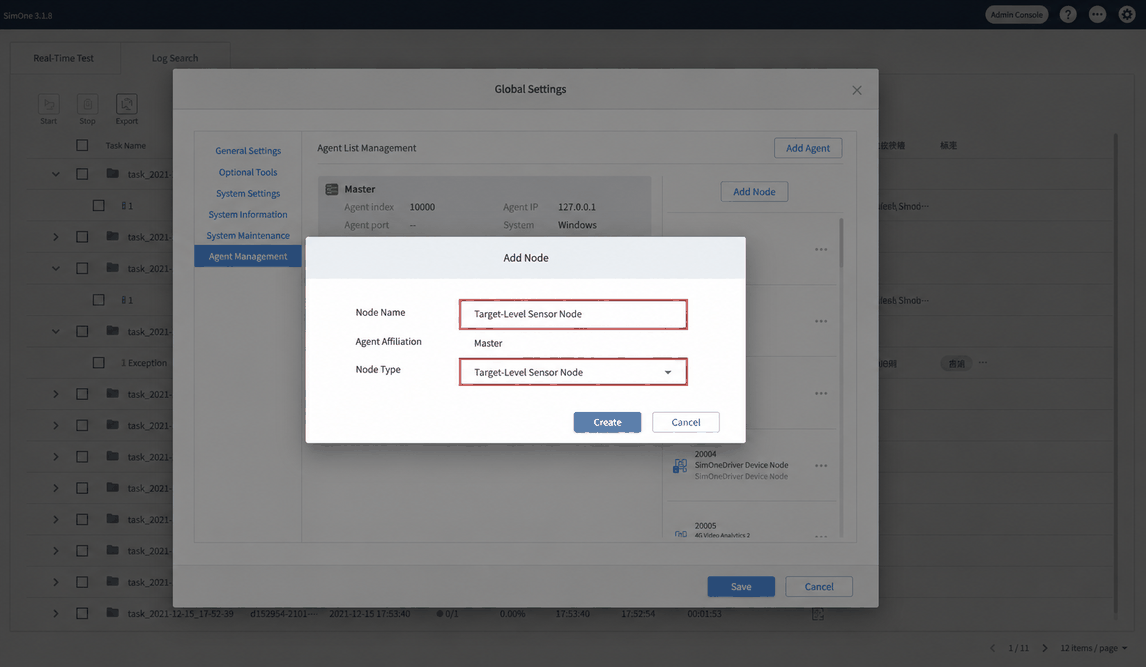Switch to the Real-Time Test tab
The image size is (1146, 667).
(x=64, y=58)
